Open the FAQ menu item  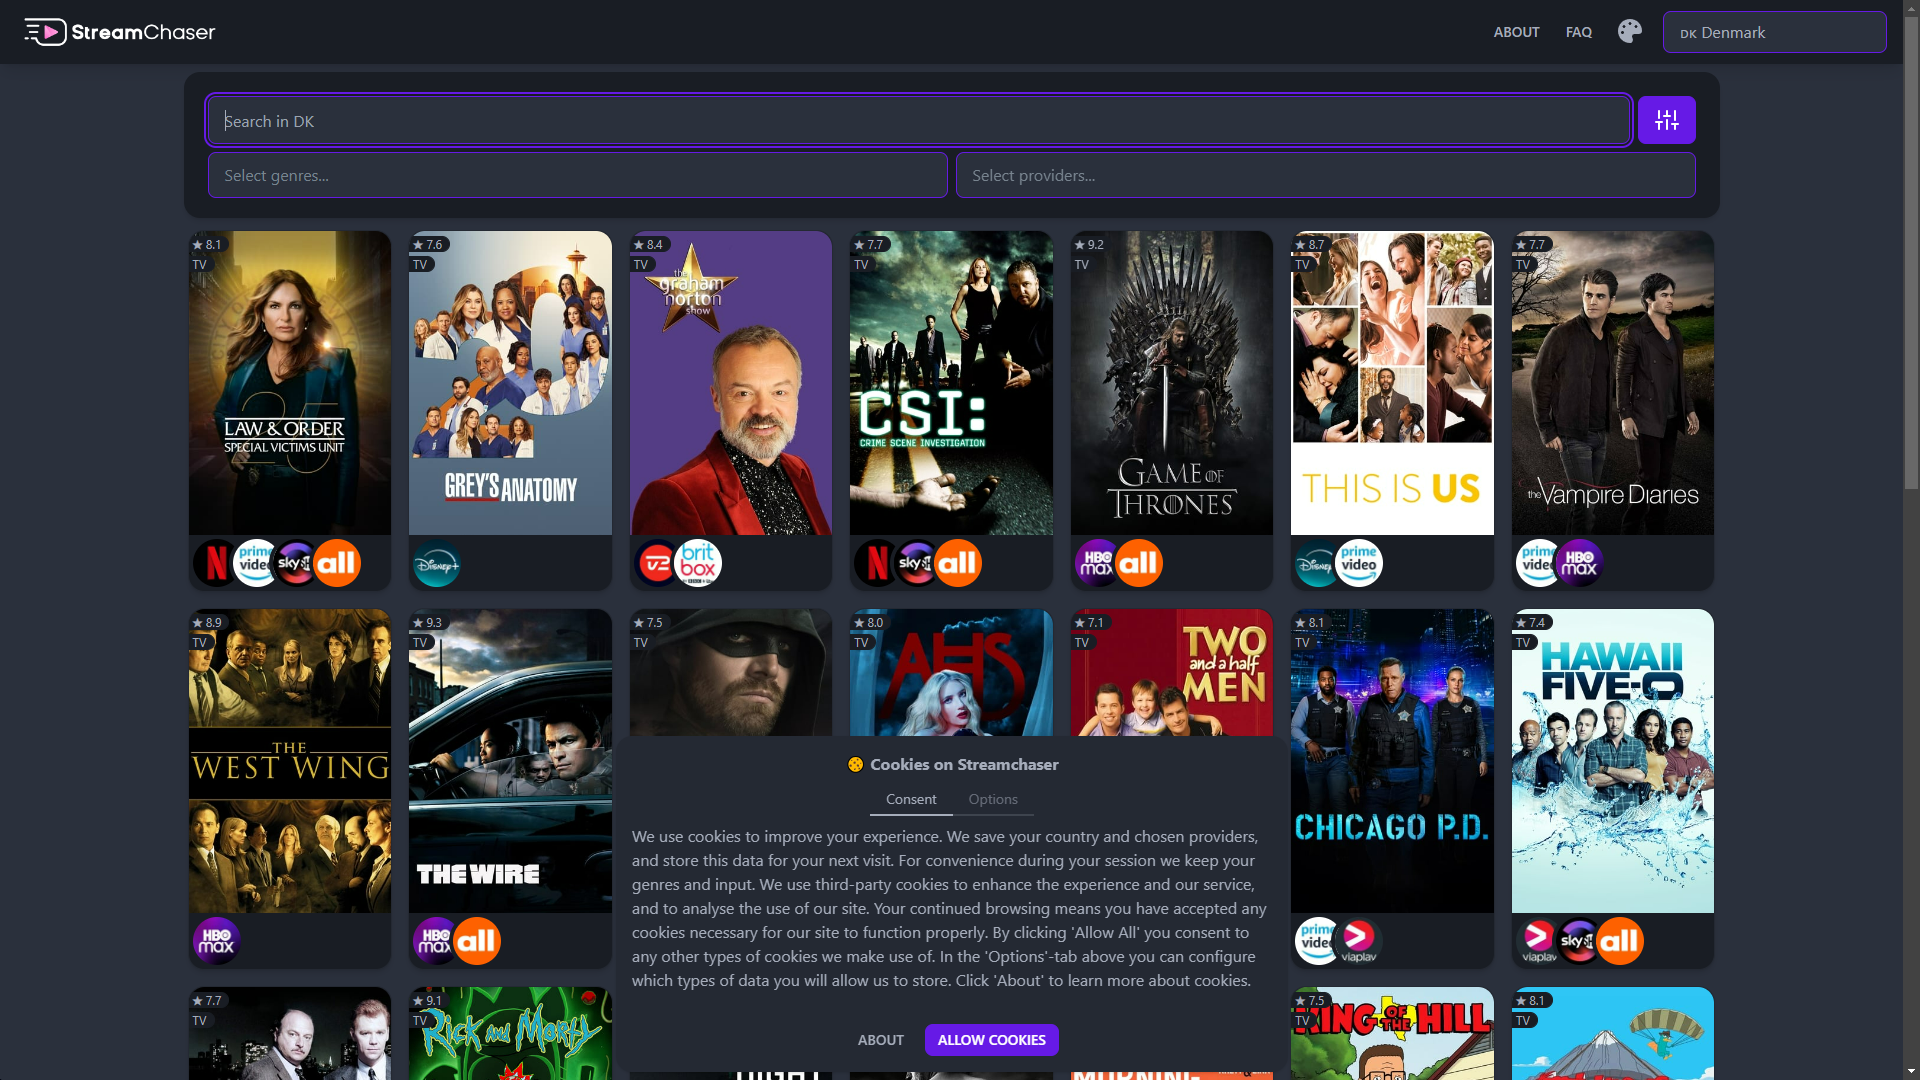(1579, 32)
